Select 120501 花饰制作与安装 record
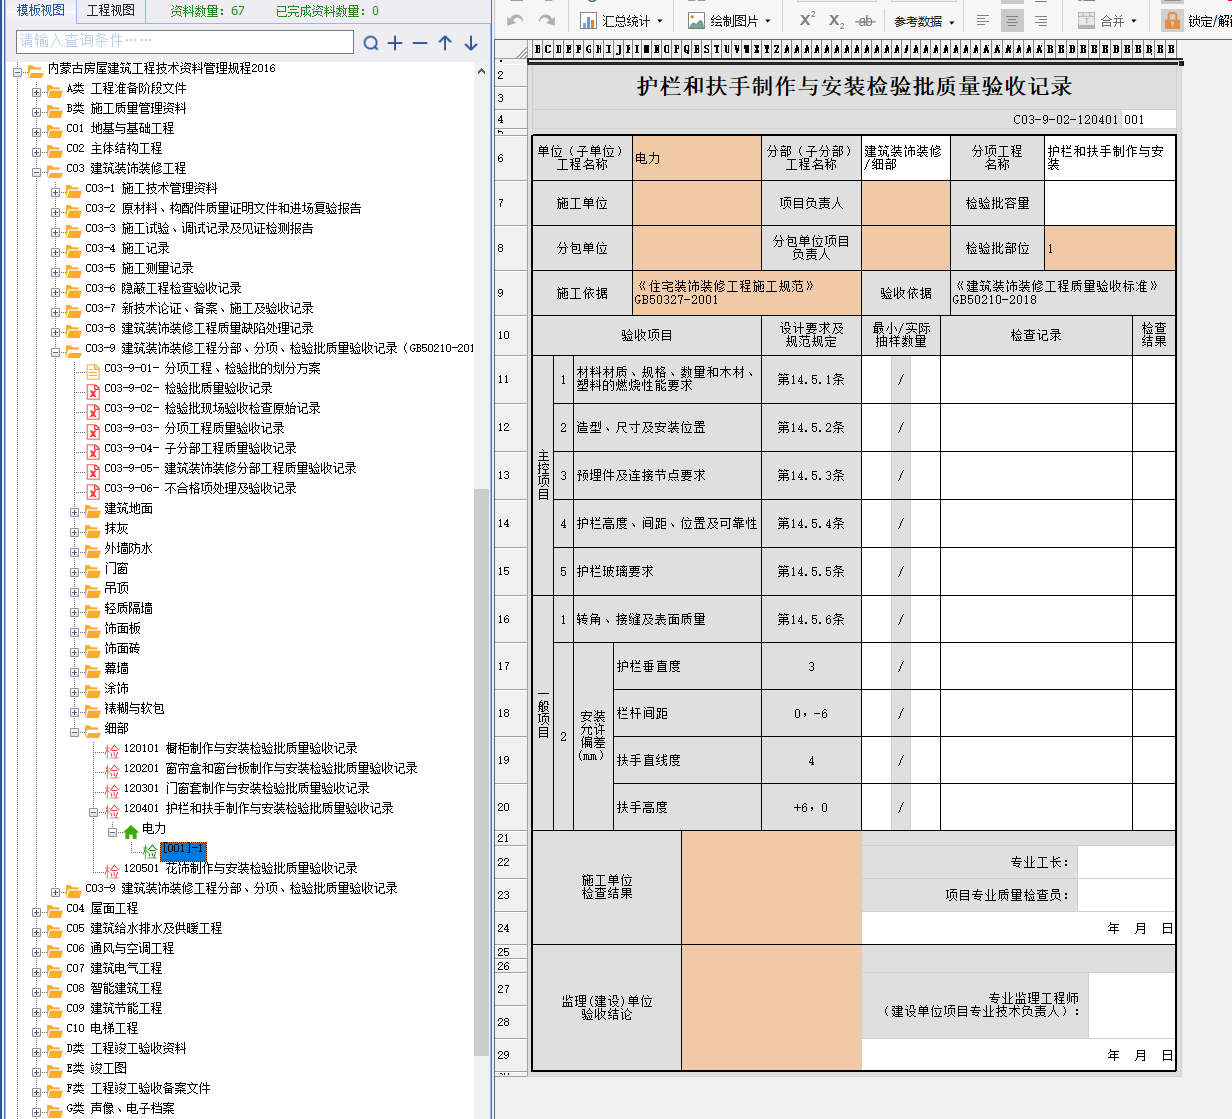Screen dimensions: 1232x1119 [x=240, y=868]
